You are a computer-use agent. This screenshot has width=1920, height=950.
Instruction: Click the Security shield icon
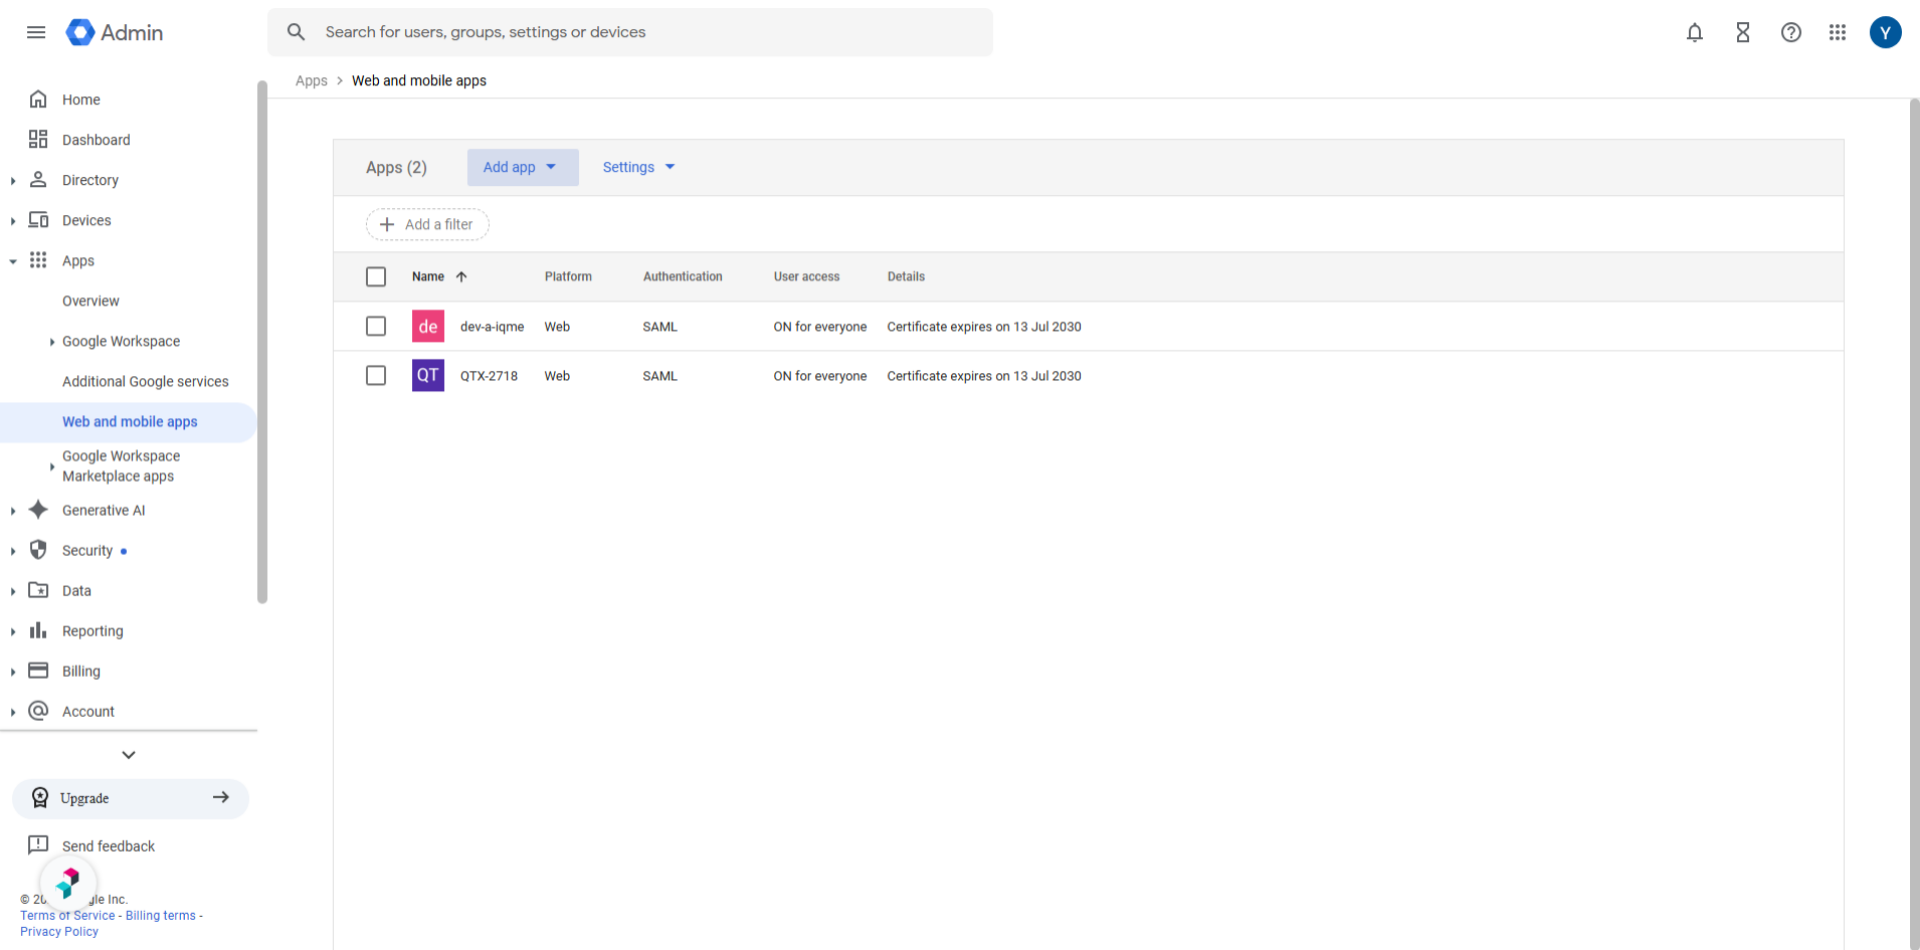tap(38, 550)
